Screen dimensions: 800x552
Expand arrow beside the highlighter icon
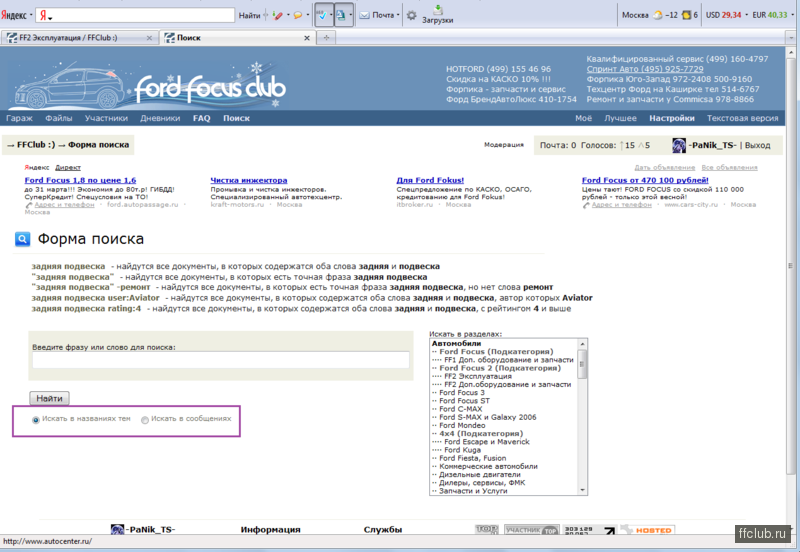(288, 15)
